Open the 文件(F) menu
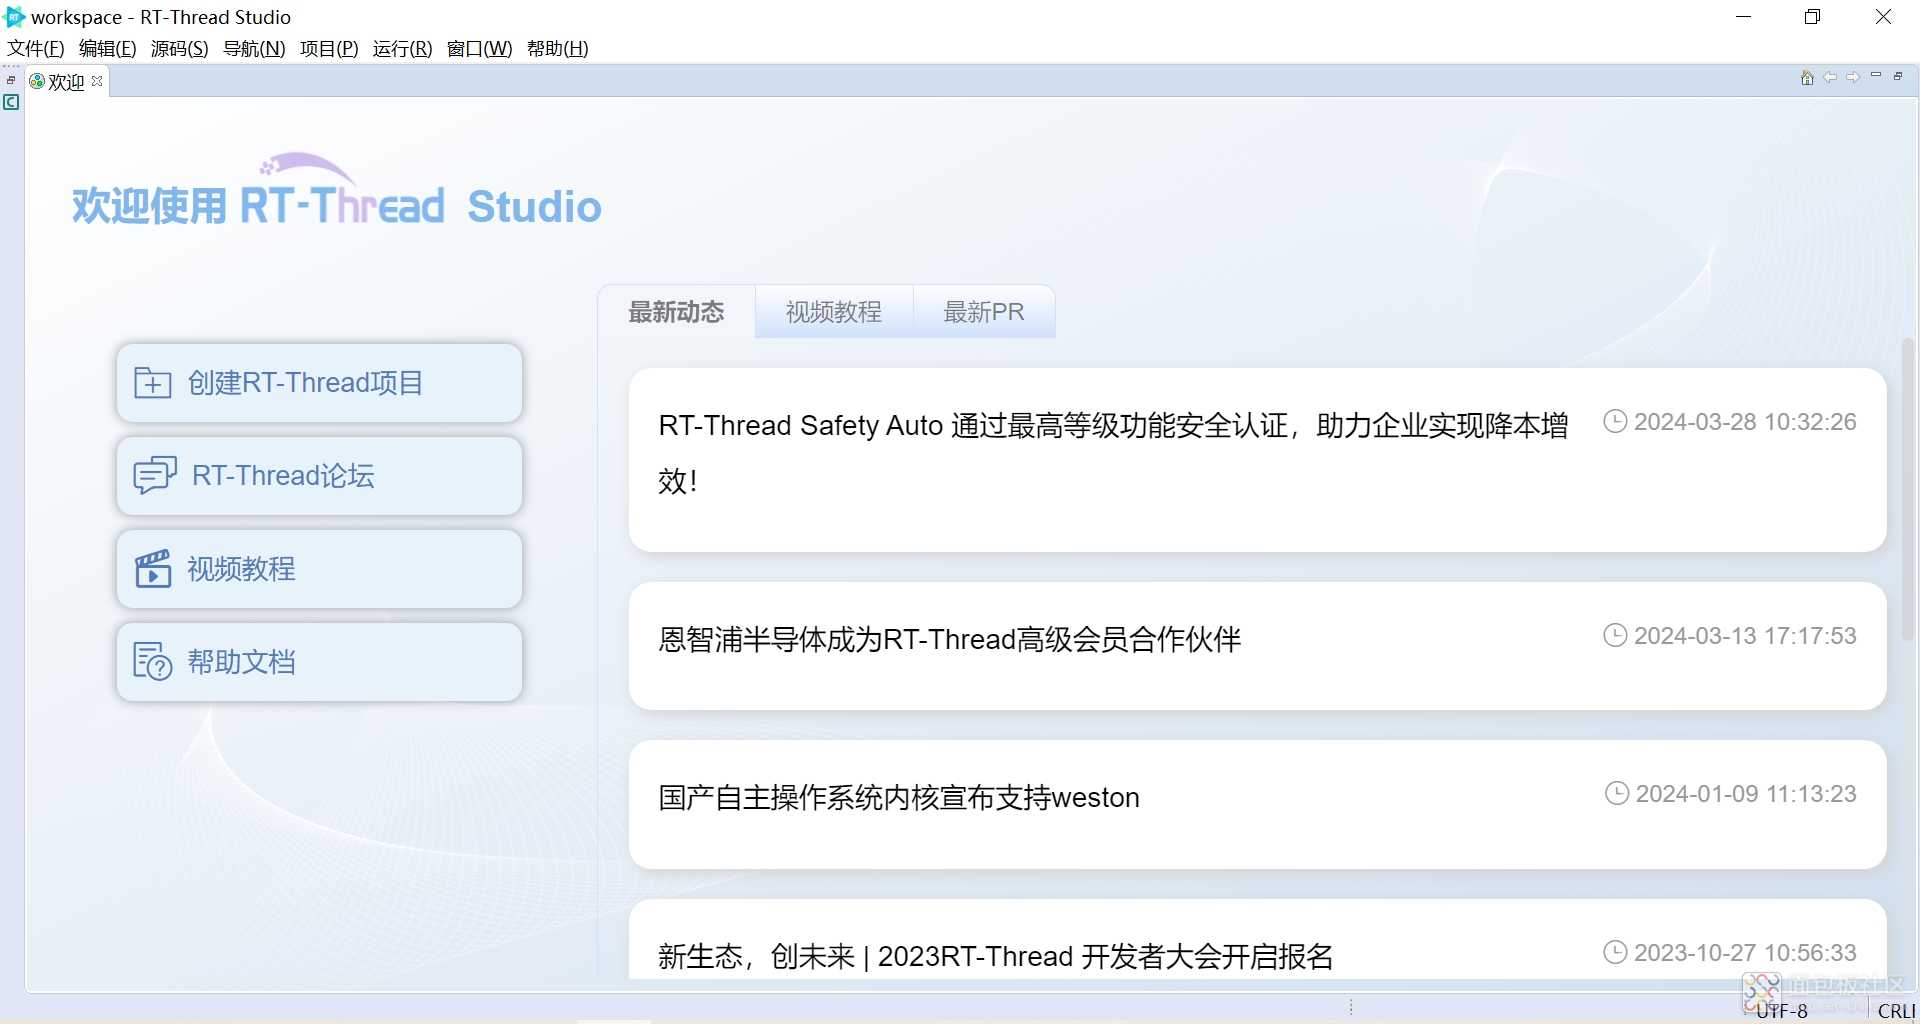1920x1024 pixels. click(x=36, y=48)
